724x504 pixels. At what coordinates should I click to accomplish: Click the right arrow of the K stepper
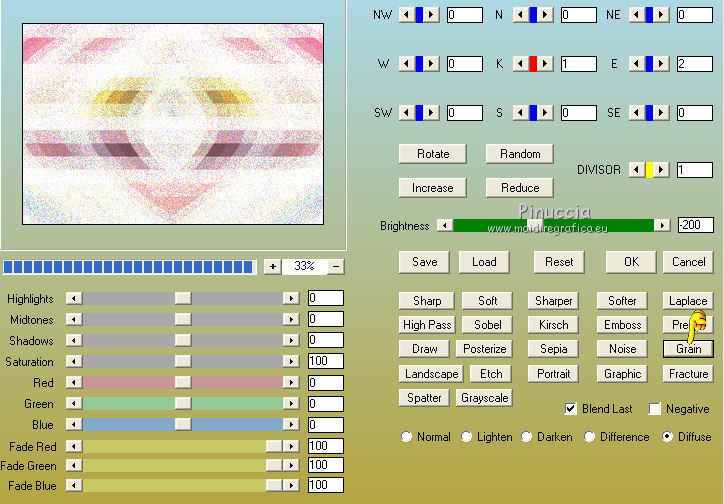point(546,64)
